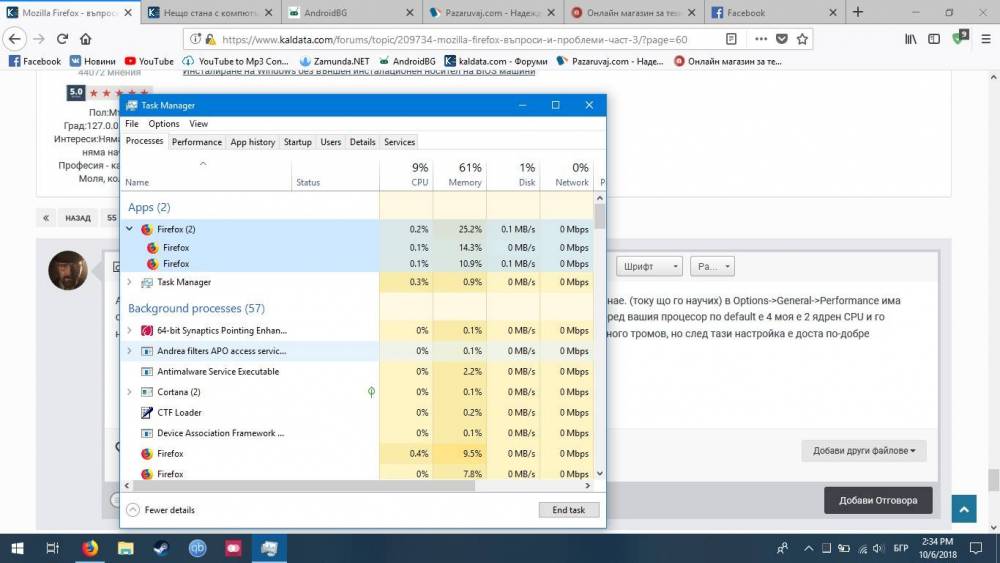Close the AndroidBG browser tab
Image resolution: width=1000 pixels, height=563 pixels.
coord(409,13)
